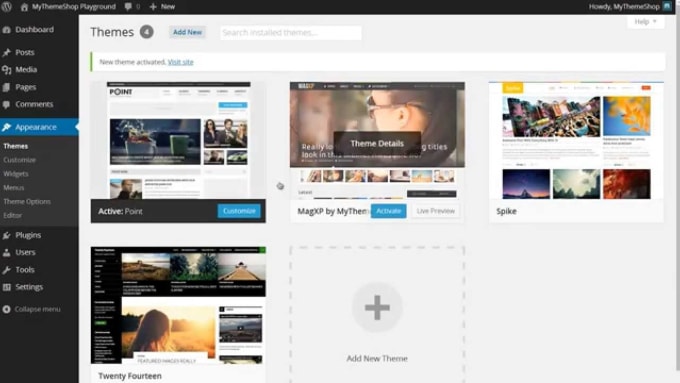The width and height of the screenshot is (680, 383).
Task: Click the Active: Point label
Action: 120,211
